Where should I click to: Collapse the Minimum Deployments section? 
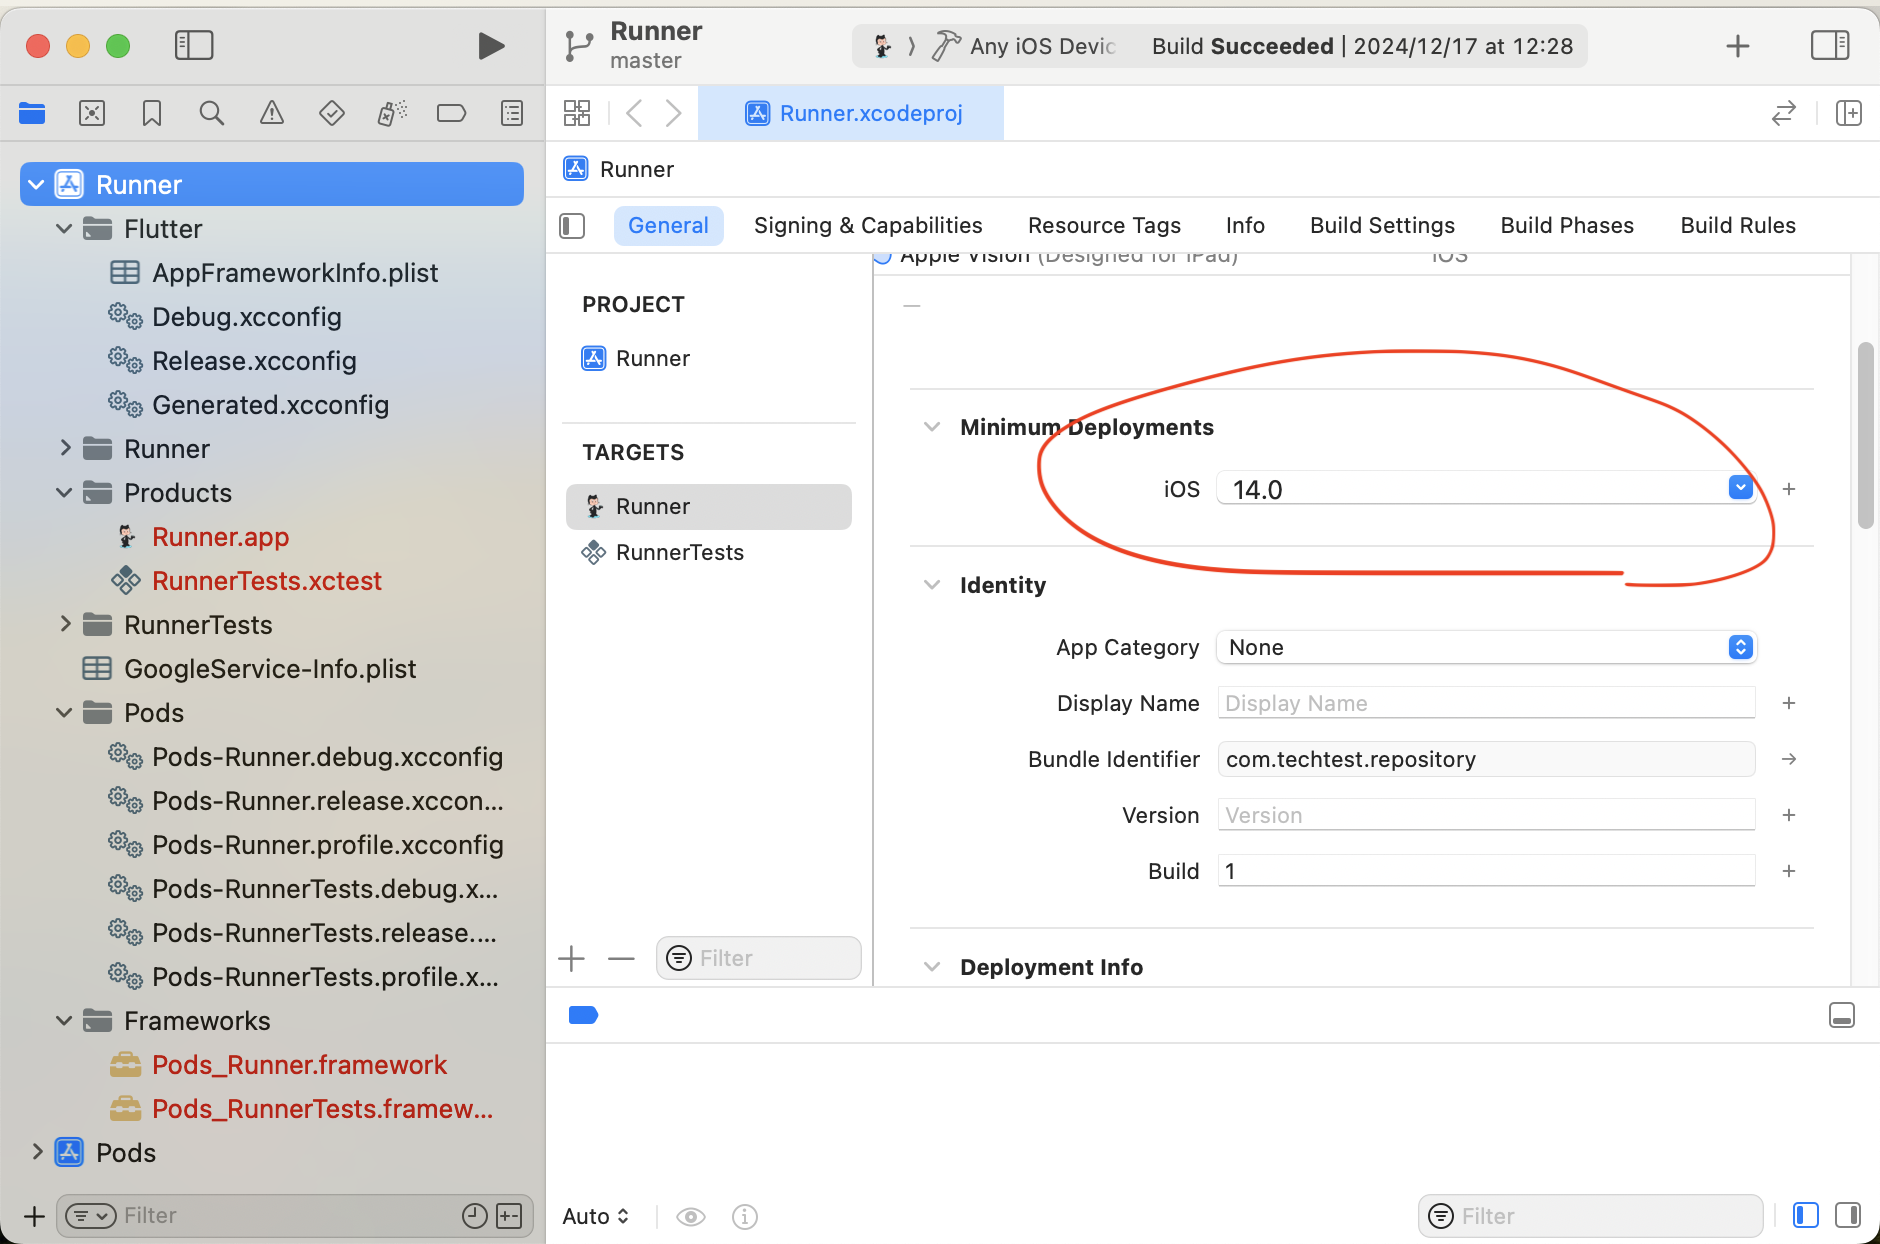coord(932,427)
